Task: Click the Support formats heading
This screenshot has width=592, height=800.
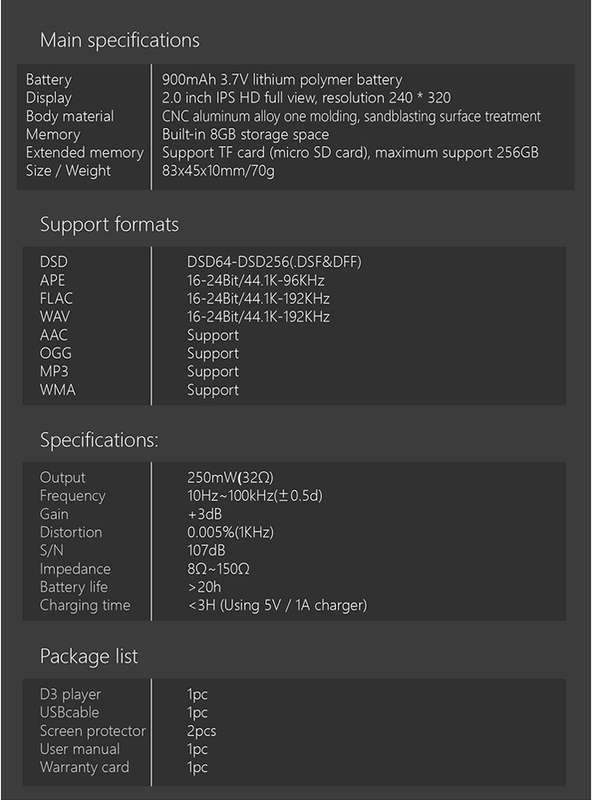Action: [109, 224]
